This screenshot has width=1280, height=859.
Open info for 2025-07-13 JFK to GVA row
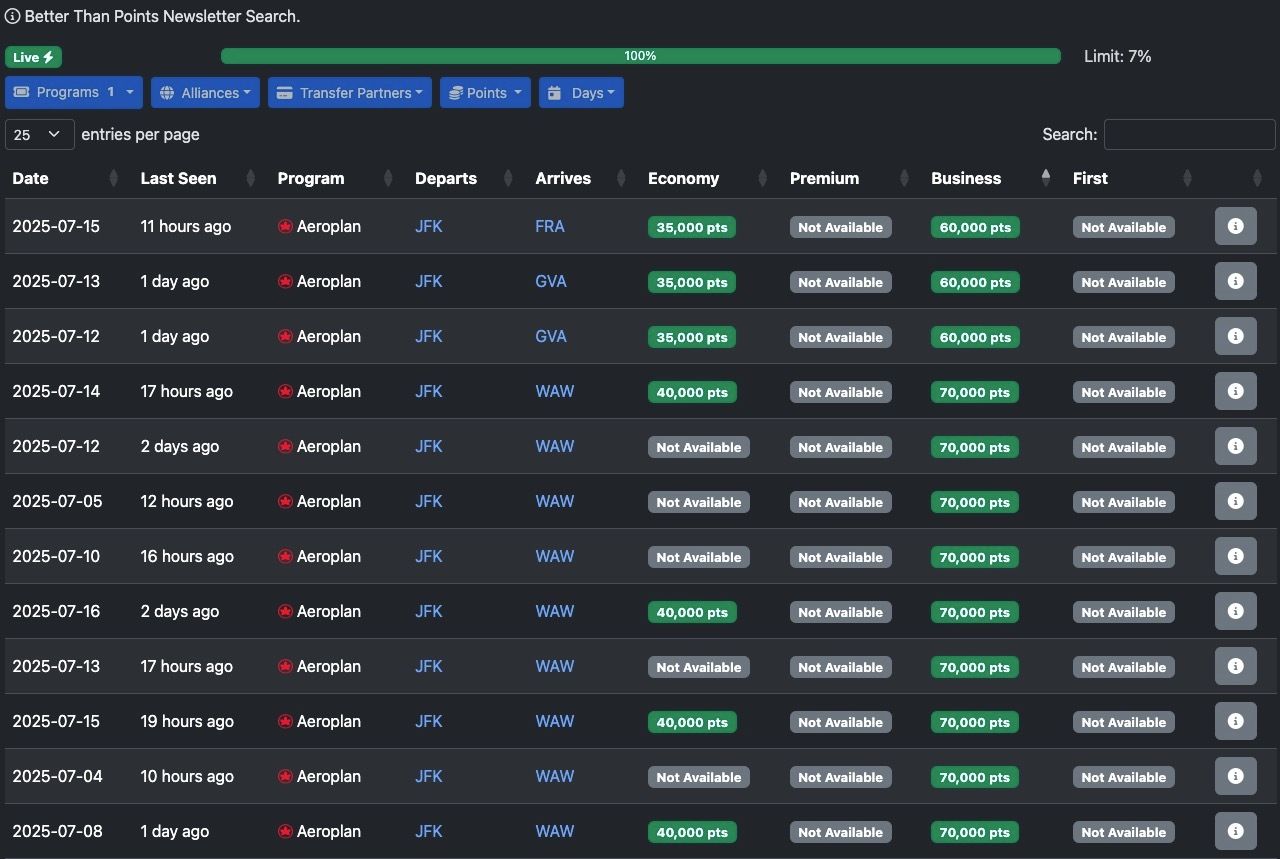pos(1235,281)
